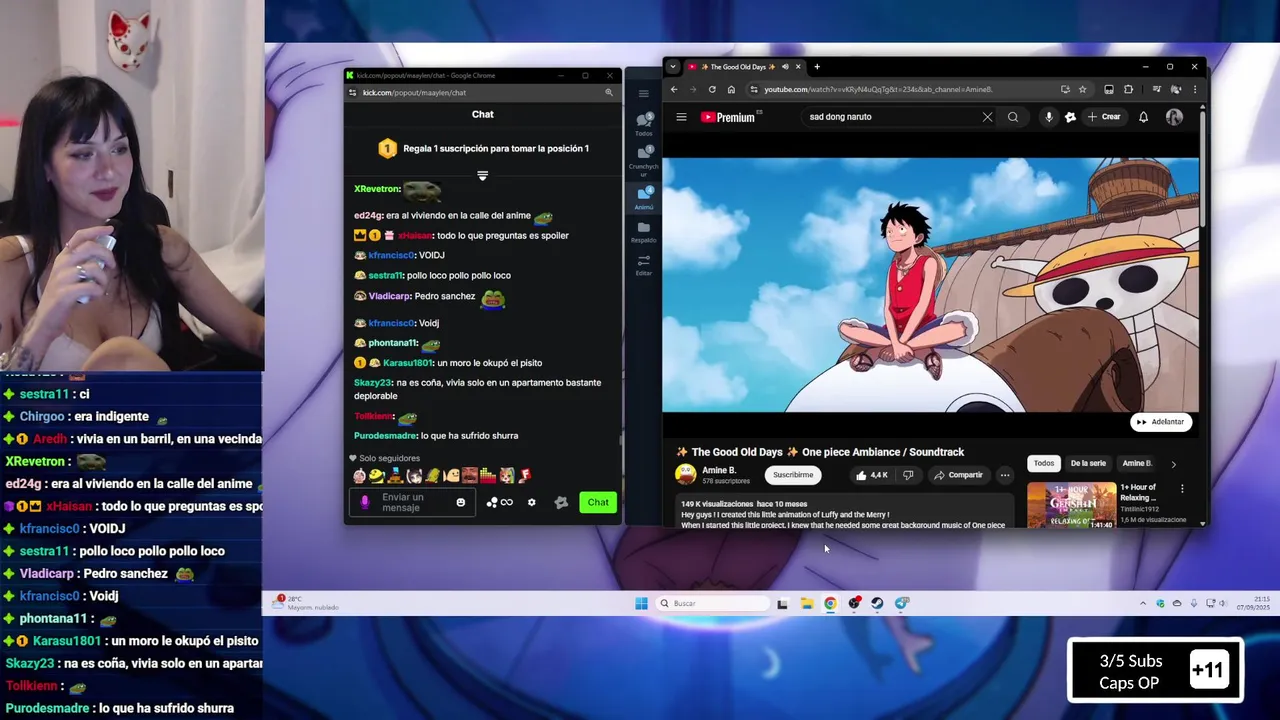Go back in the YouTube browser window
The image size is (1280, 720).
pos(674,89)
